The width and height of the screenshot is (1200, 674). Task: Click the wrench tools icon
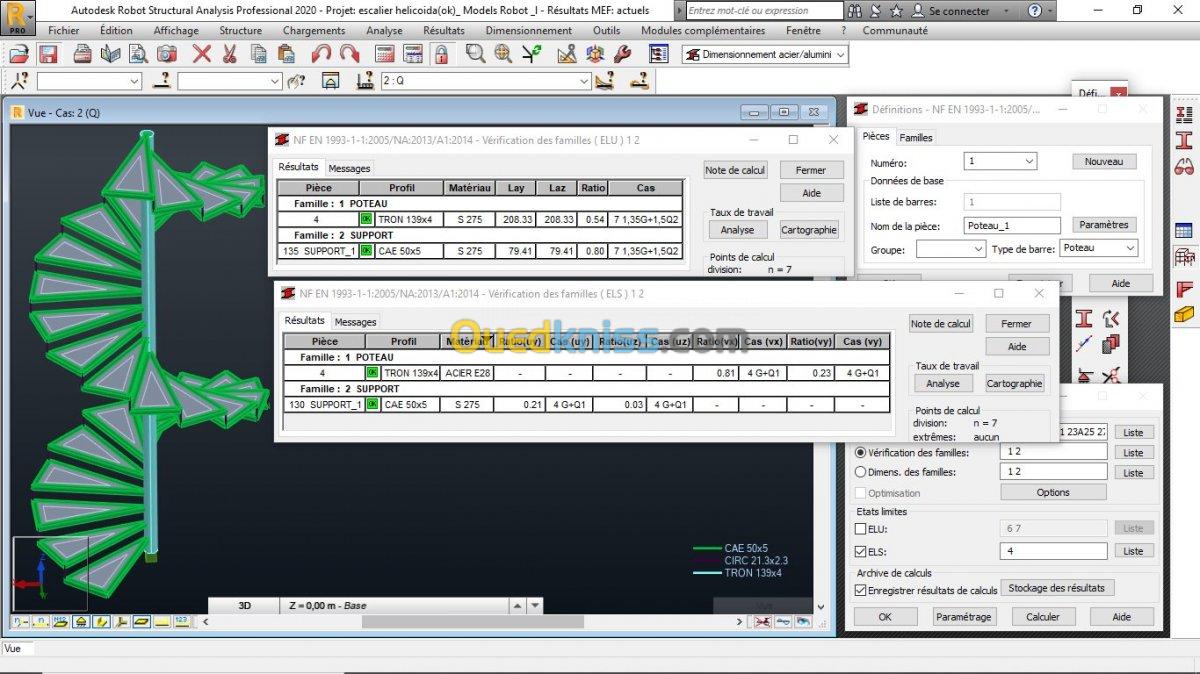click(622, 54)
